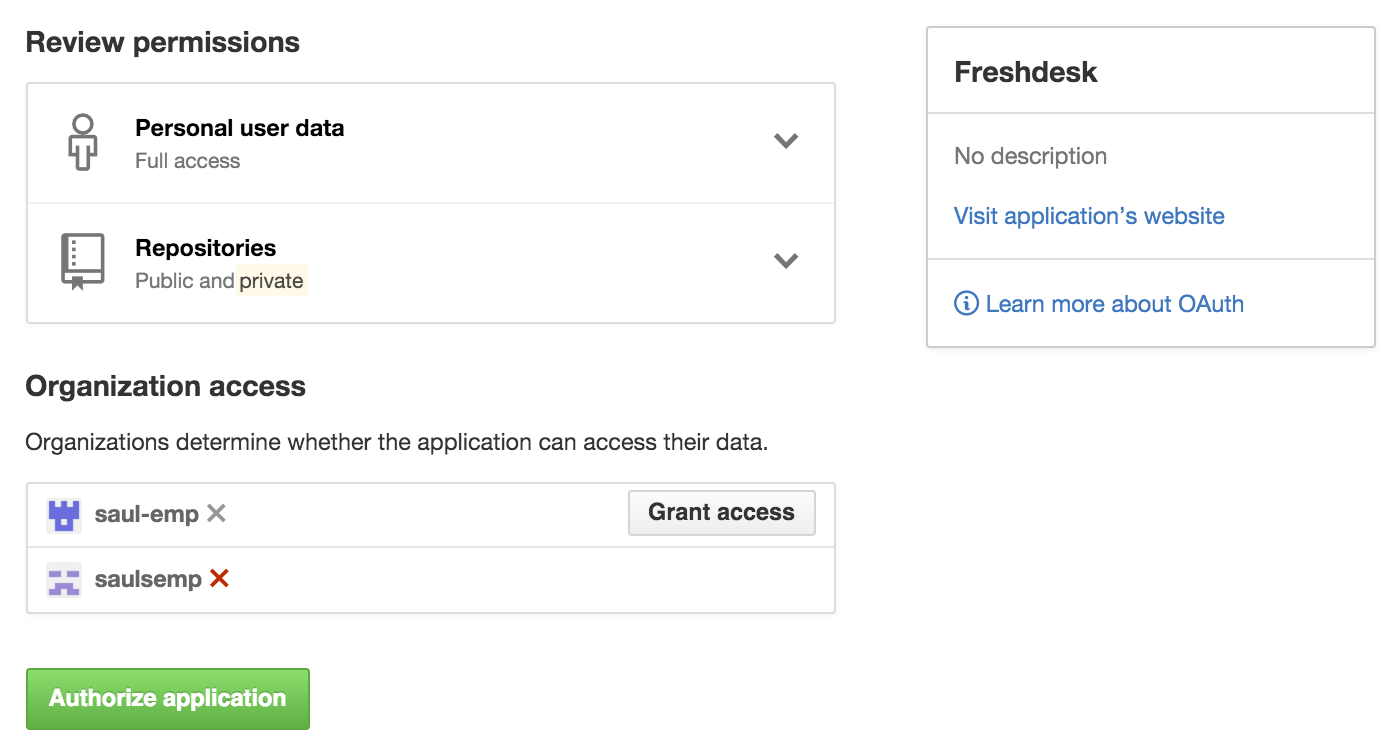This screenshot has height=752, width=1398.
Task: Click the Freshdesk application heading
Action: (1026, 72)
